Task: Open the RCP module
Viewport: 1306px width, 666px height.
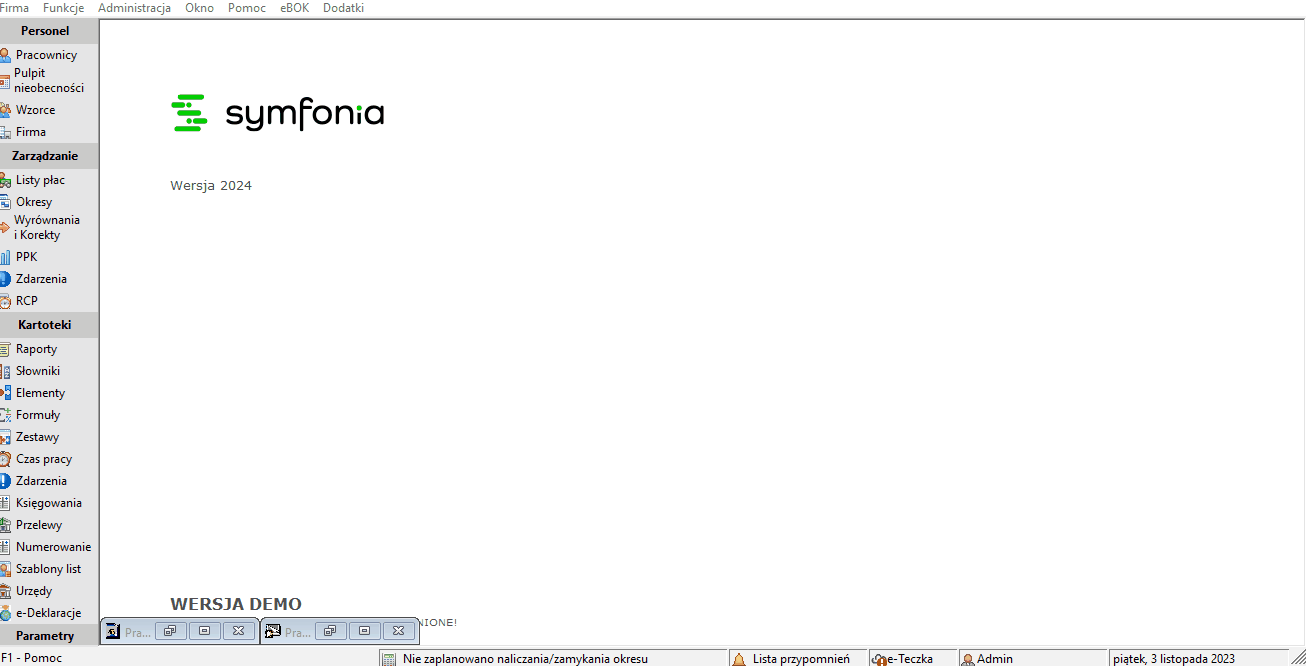Action: [x=26, y=301]
